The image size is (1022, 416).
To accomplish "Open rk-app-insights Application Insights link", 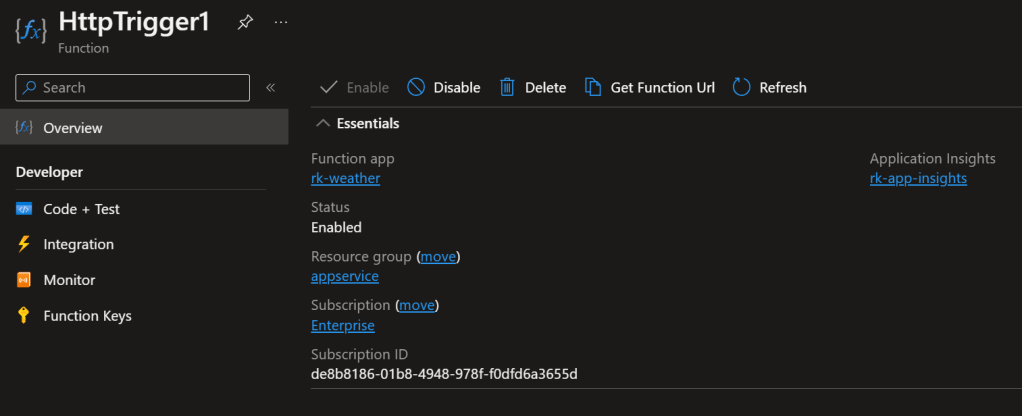I will (x=918, y=178).
